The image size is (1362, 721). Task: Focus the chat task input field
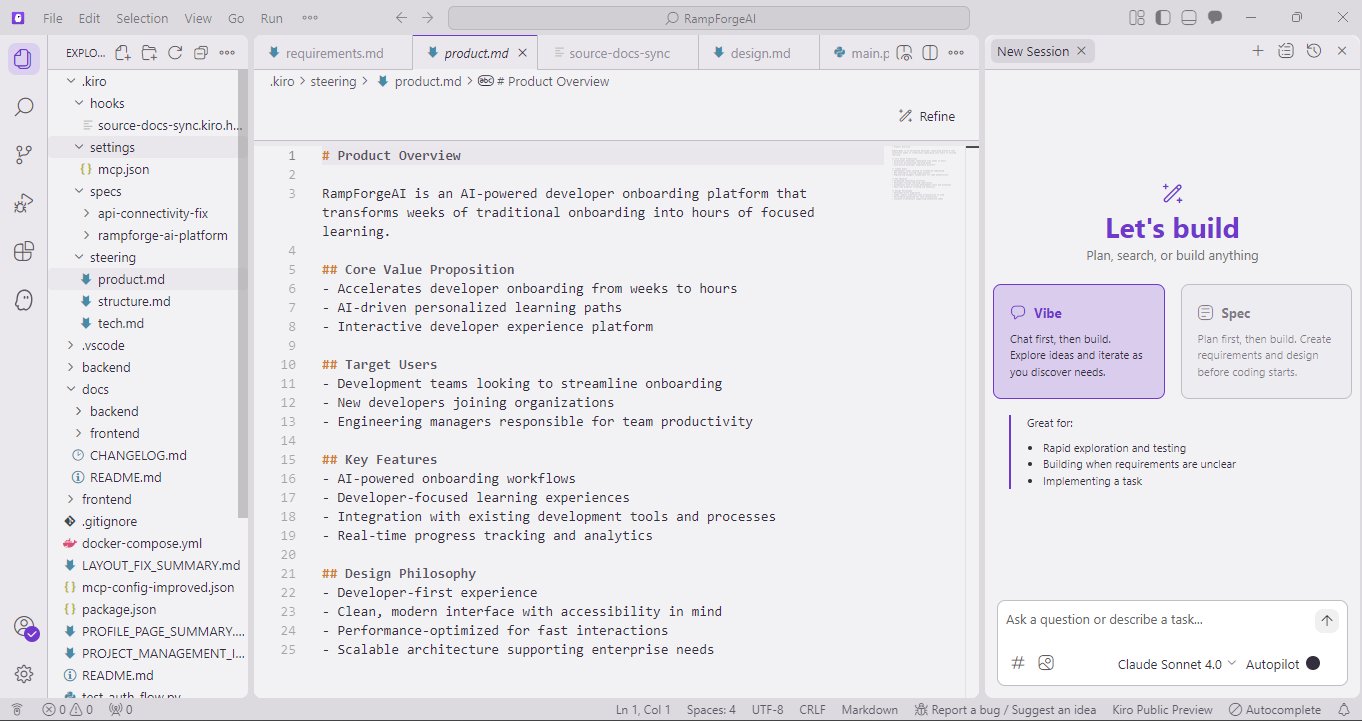tap(1155, 620)
